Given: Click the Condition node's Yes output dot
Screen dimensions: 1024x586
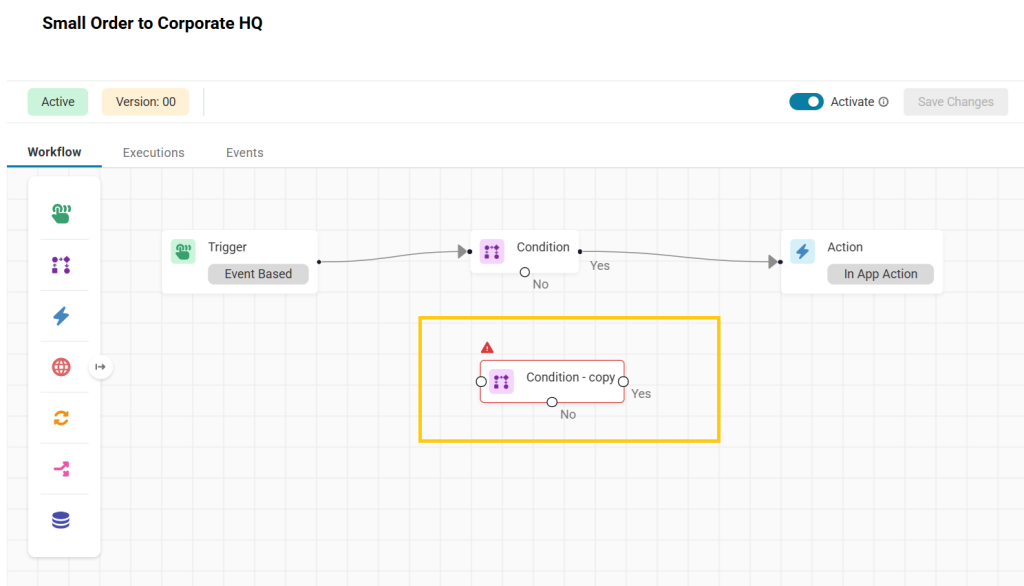Looking at the screenshot, I should click(x=580, y=252).
